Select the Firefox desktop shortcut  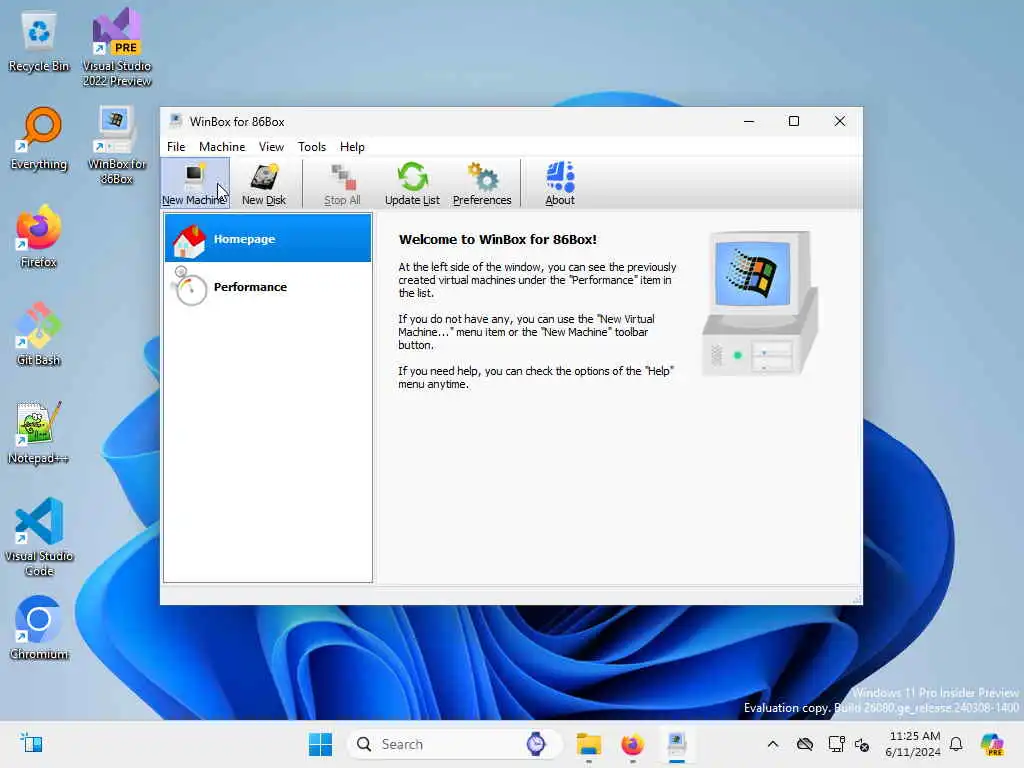point(39,236)
